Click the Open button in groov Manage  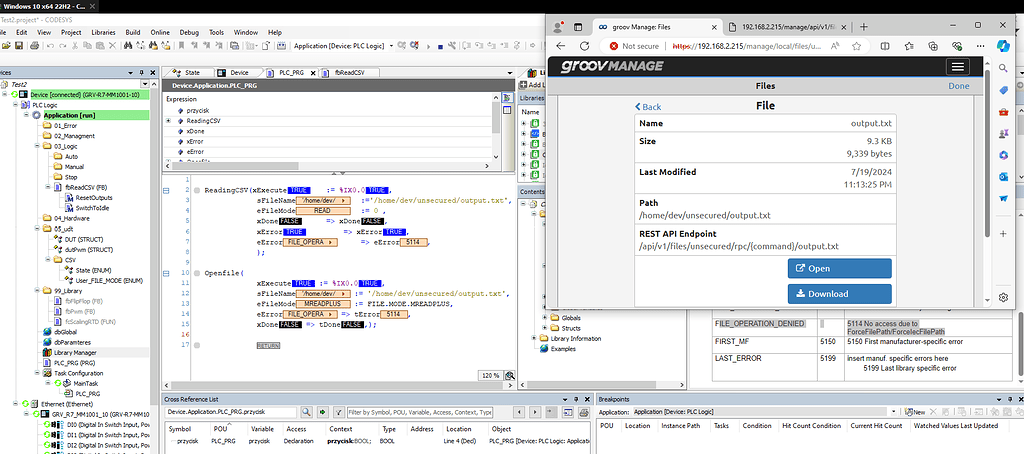pyautogui.click(x=839, y=268)
